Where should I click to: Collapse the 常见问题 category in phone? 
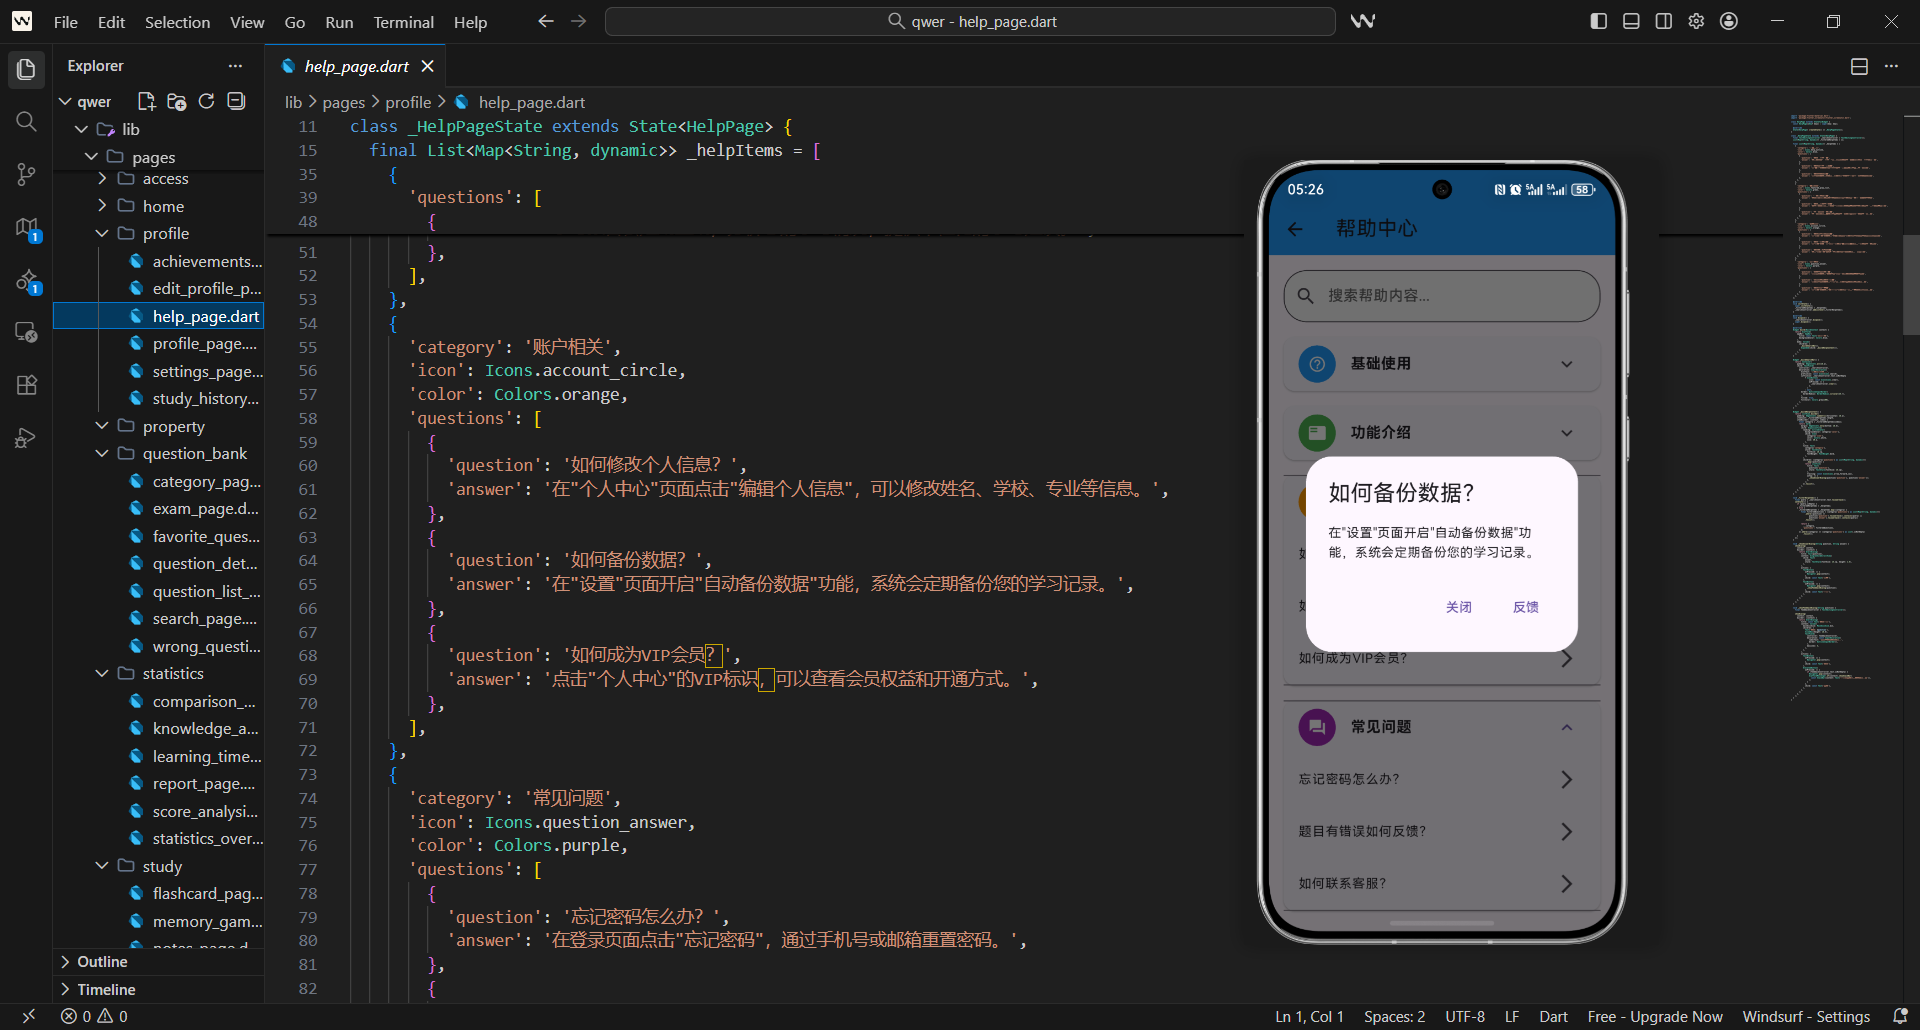tap(1441, 727)
